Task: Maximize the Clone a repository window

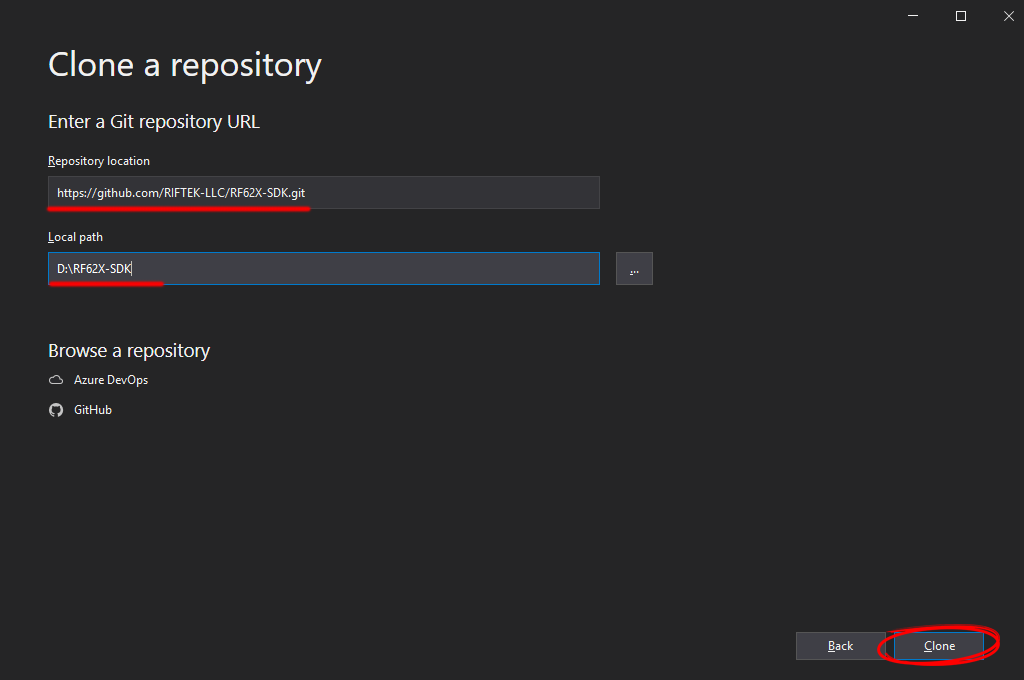Action: coord(961,16)
